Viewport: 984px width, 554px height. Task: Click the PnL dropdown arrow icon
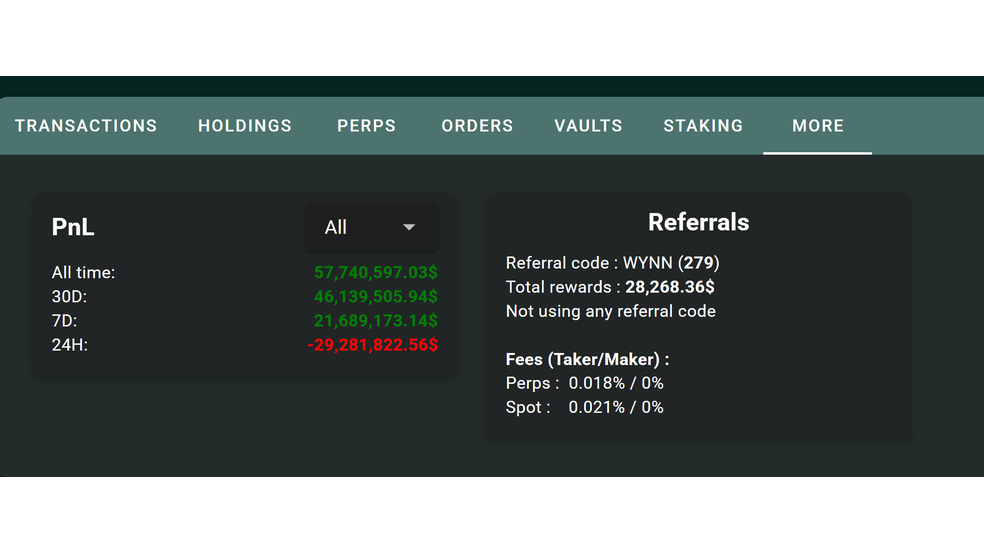(409, 228)
